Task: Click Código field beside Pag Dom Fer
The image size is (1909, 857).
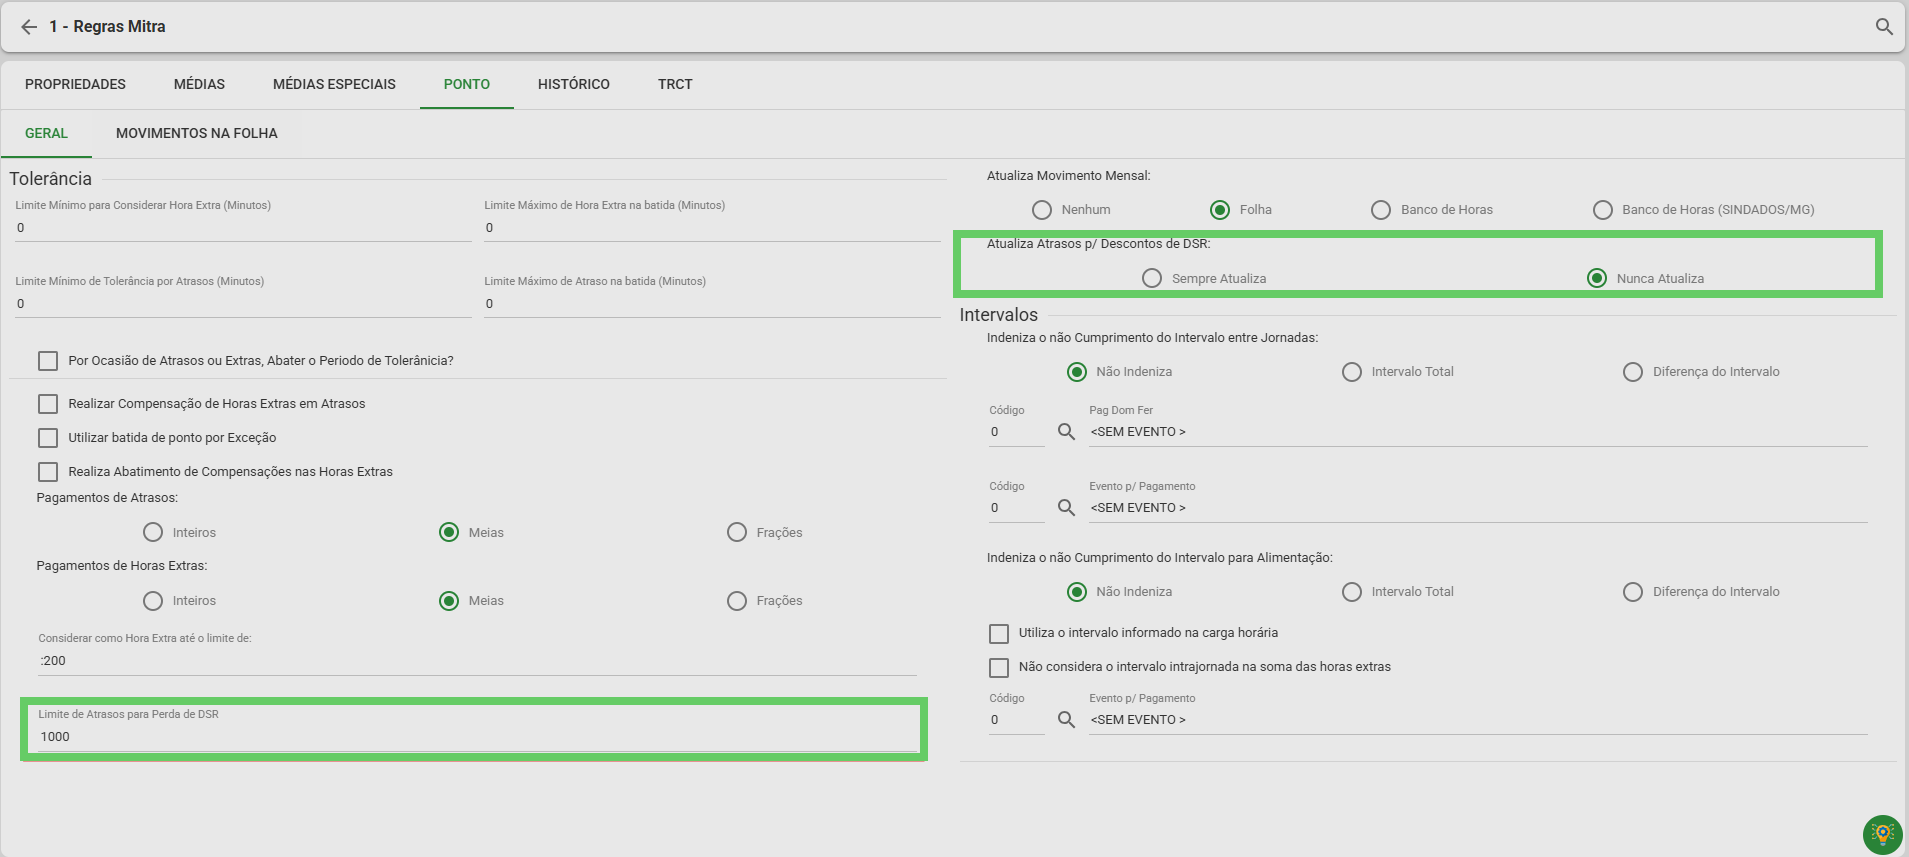Action: coord(1017,432)
